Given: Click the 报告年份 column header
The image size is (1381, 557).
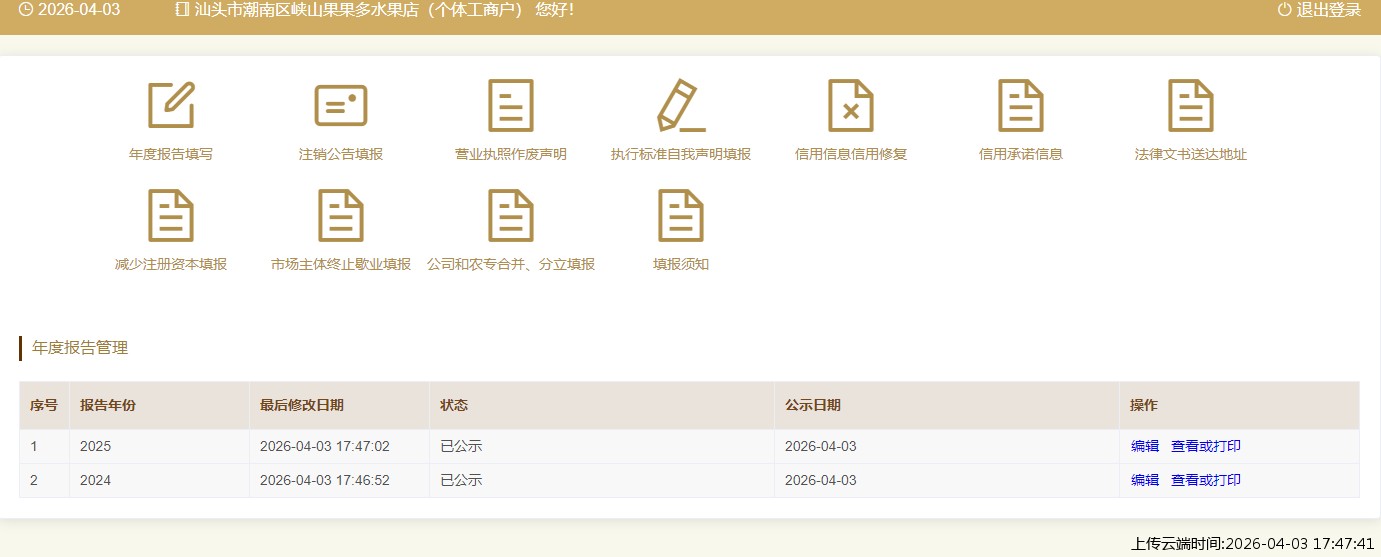Looking at the screenshot, I should [108, 405].
